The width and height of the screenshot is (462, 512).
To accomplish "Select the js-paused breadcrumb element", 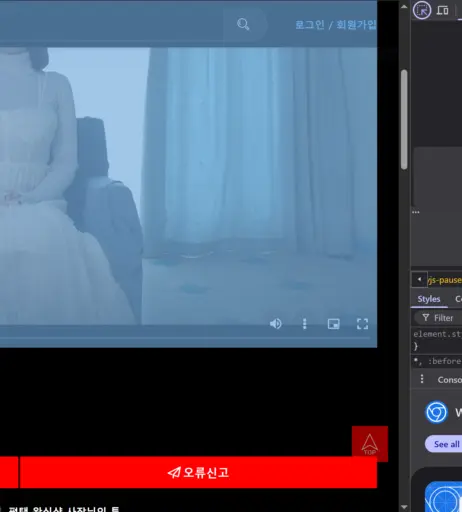I will pos(445,280).
